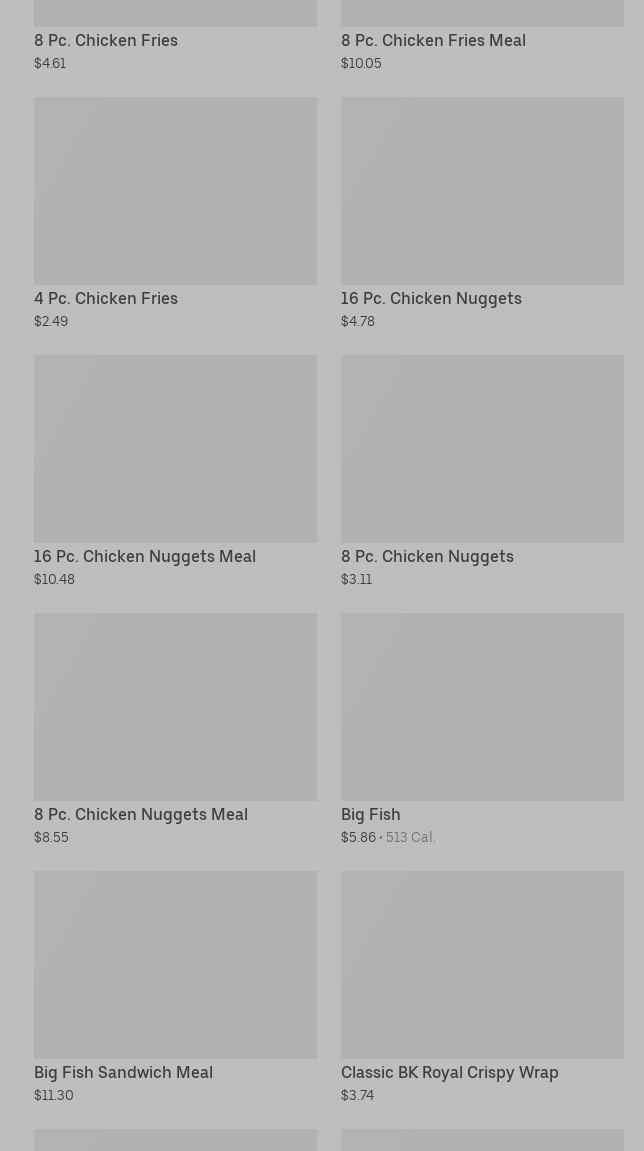This screenshot has width=644, height=1151.
Task: Click the Big Fish product image
Action: click(x=482, y=707)
